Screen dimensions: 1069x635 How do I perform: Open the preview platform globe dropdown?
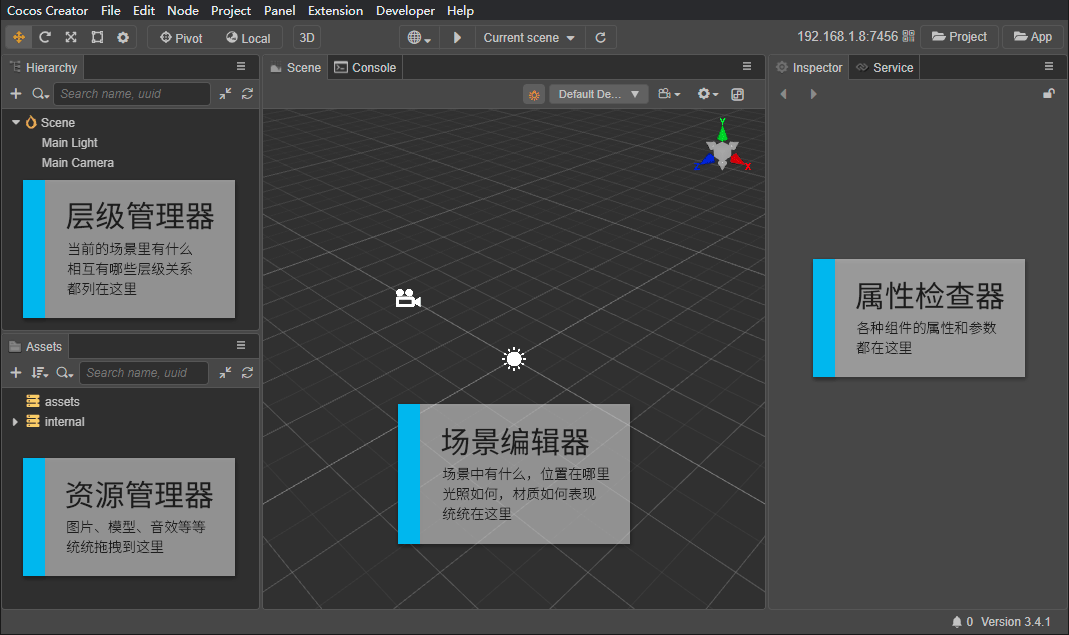(419, 38)
